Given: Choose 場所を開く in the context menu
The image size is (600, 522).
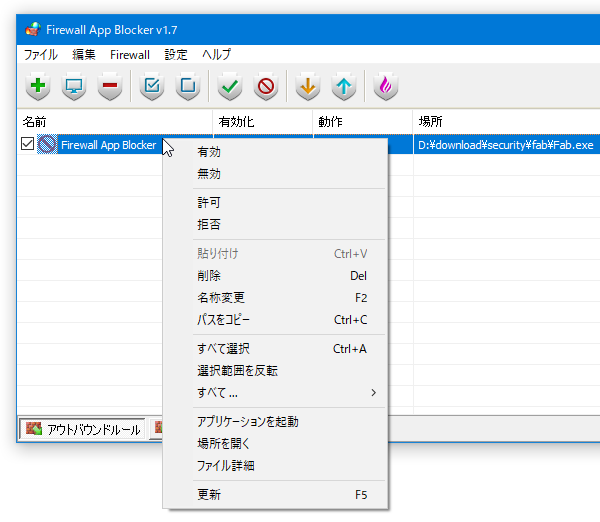Looking at the screenshot, I should [275, 444].
